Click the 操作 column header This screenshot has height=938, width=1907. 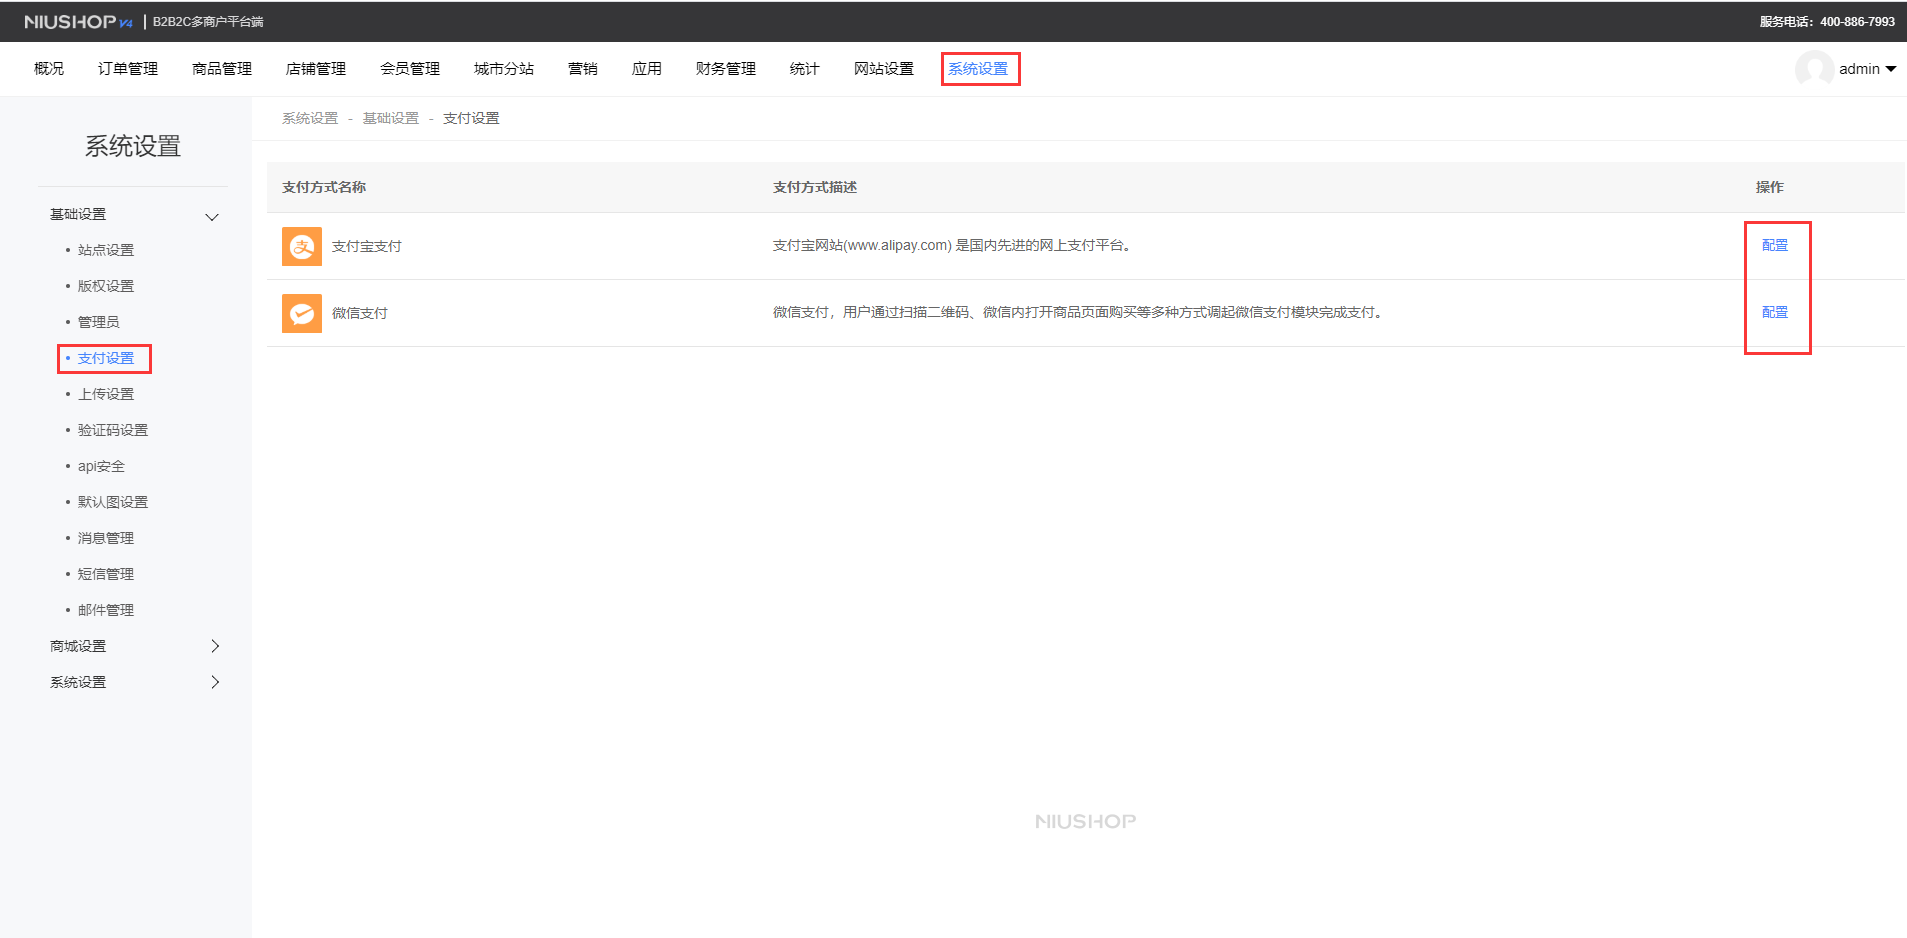point(1770,187)
